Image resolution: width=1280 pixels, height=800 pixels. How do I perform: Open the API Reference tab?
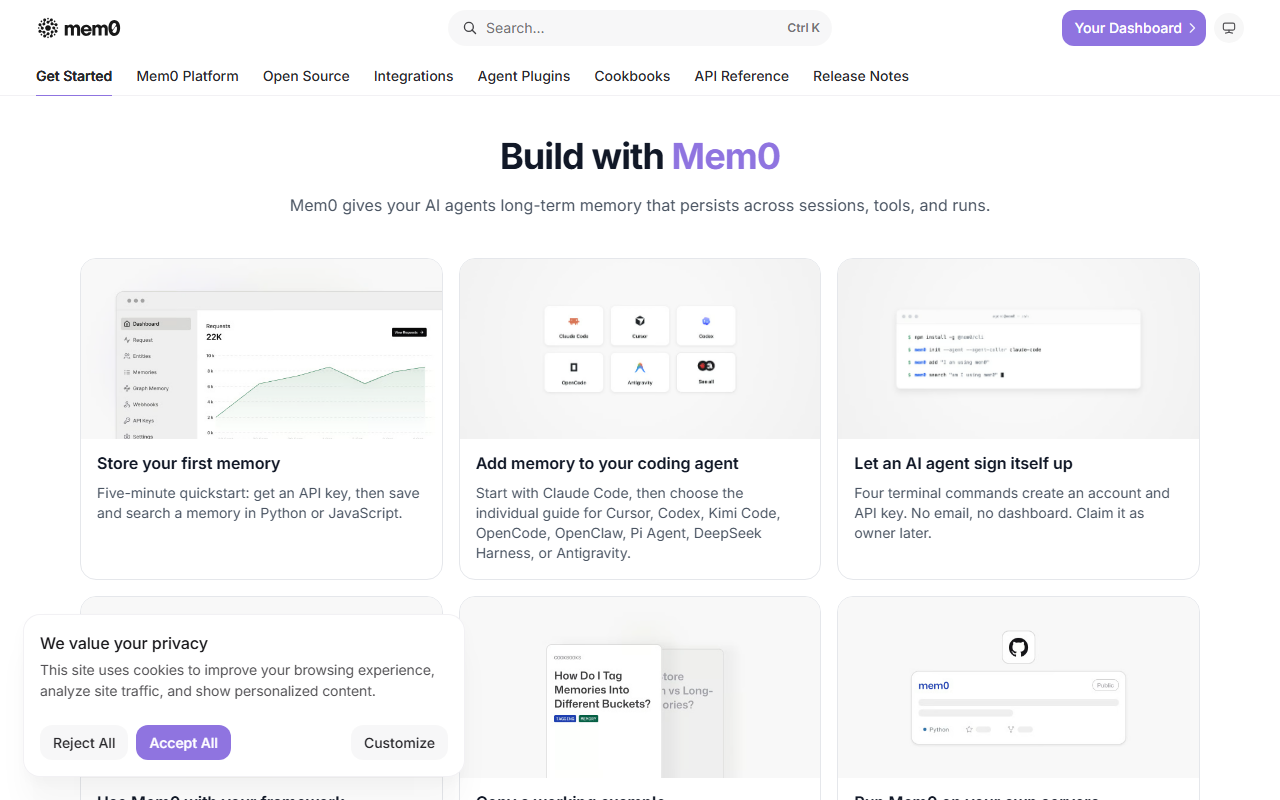[x=742, y=76]
